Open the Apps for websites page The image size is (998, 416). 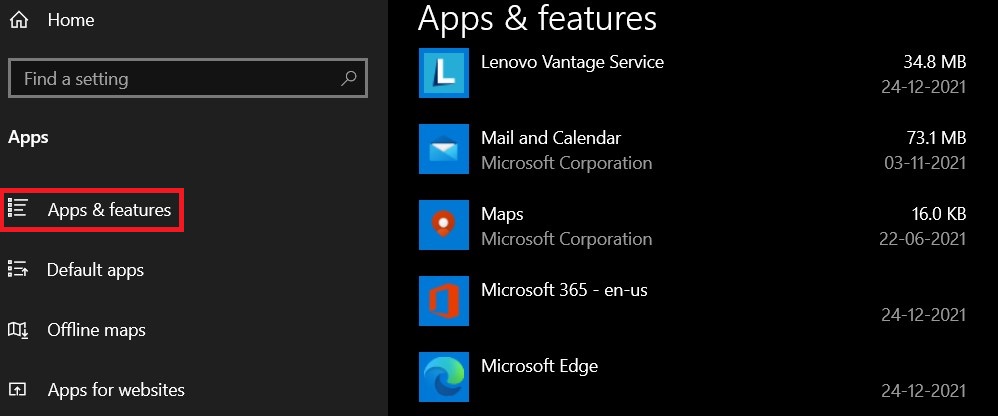pos(116,390)
